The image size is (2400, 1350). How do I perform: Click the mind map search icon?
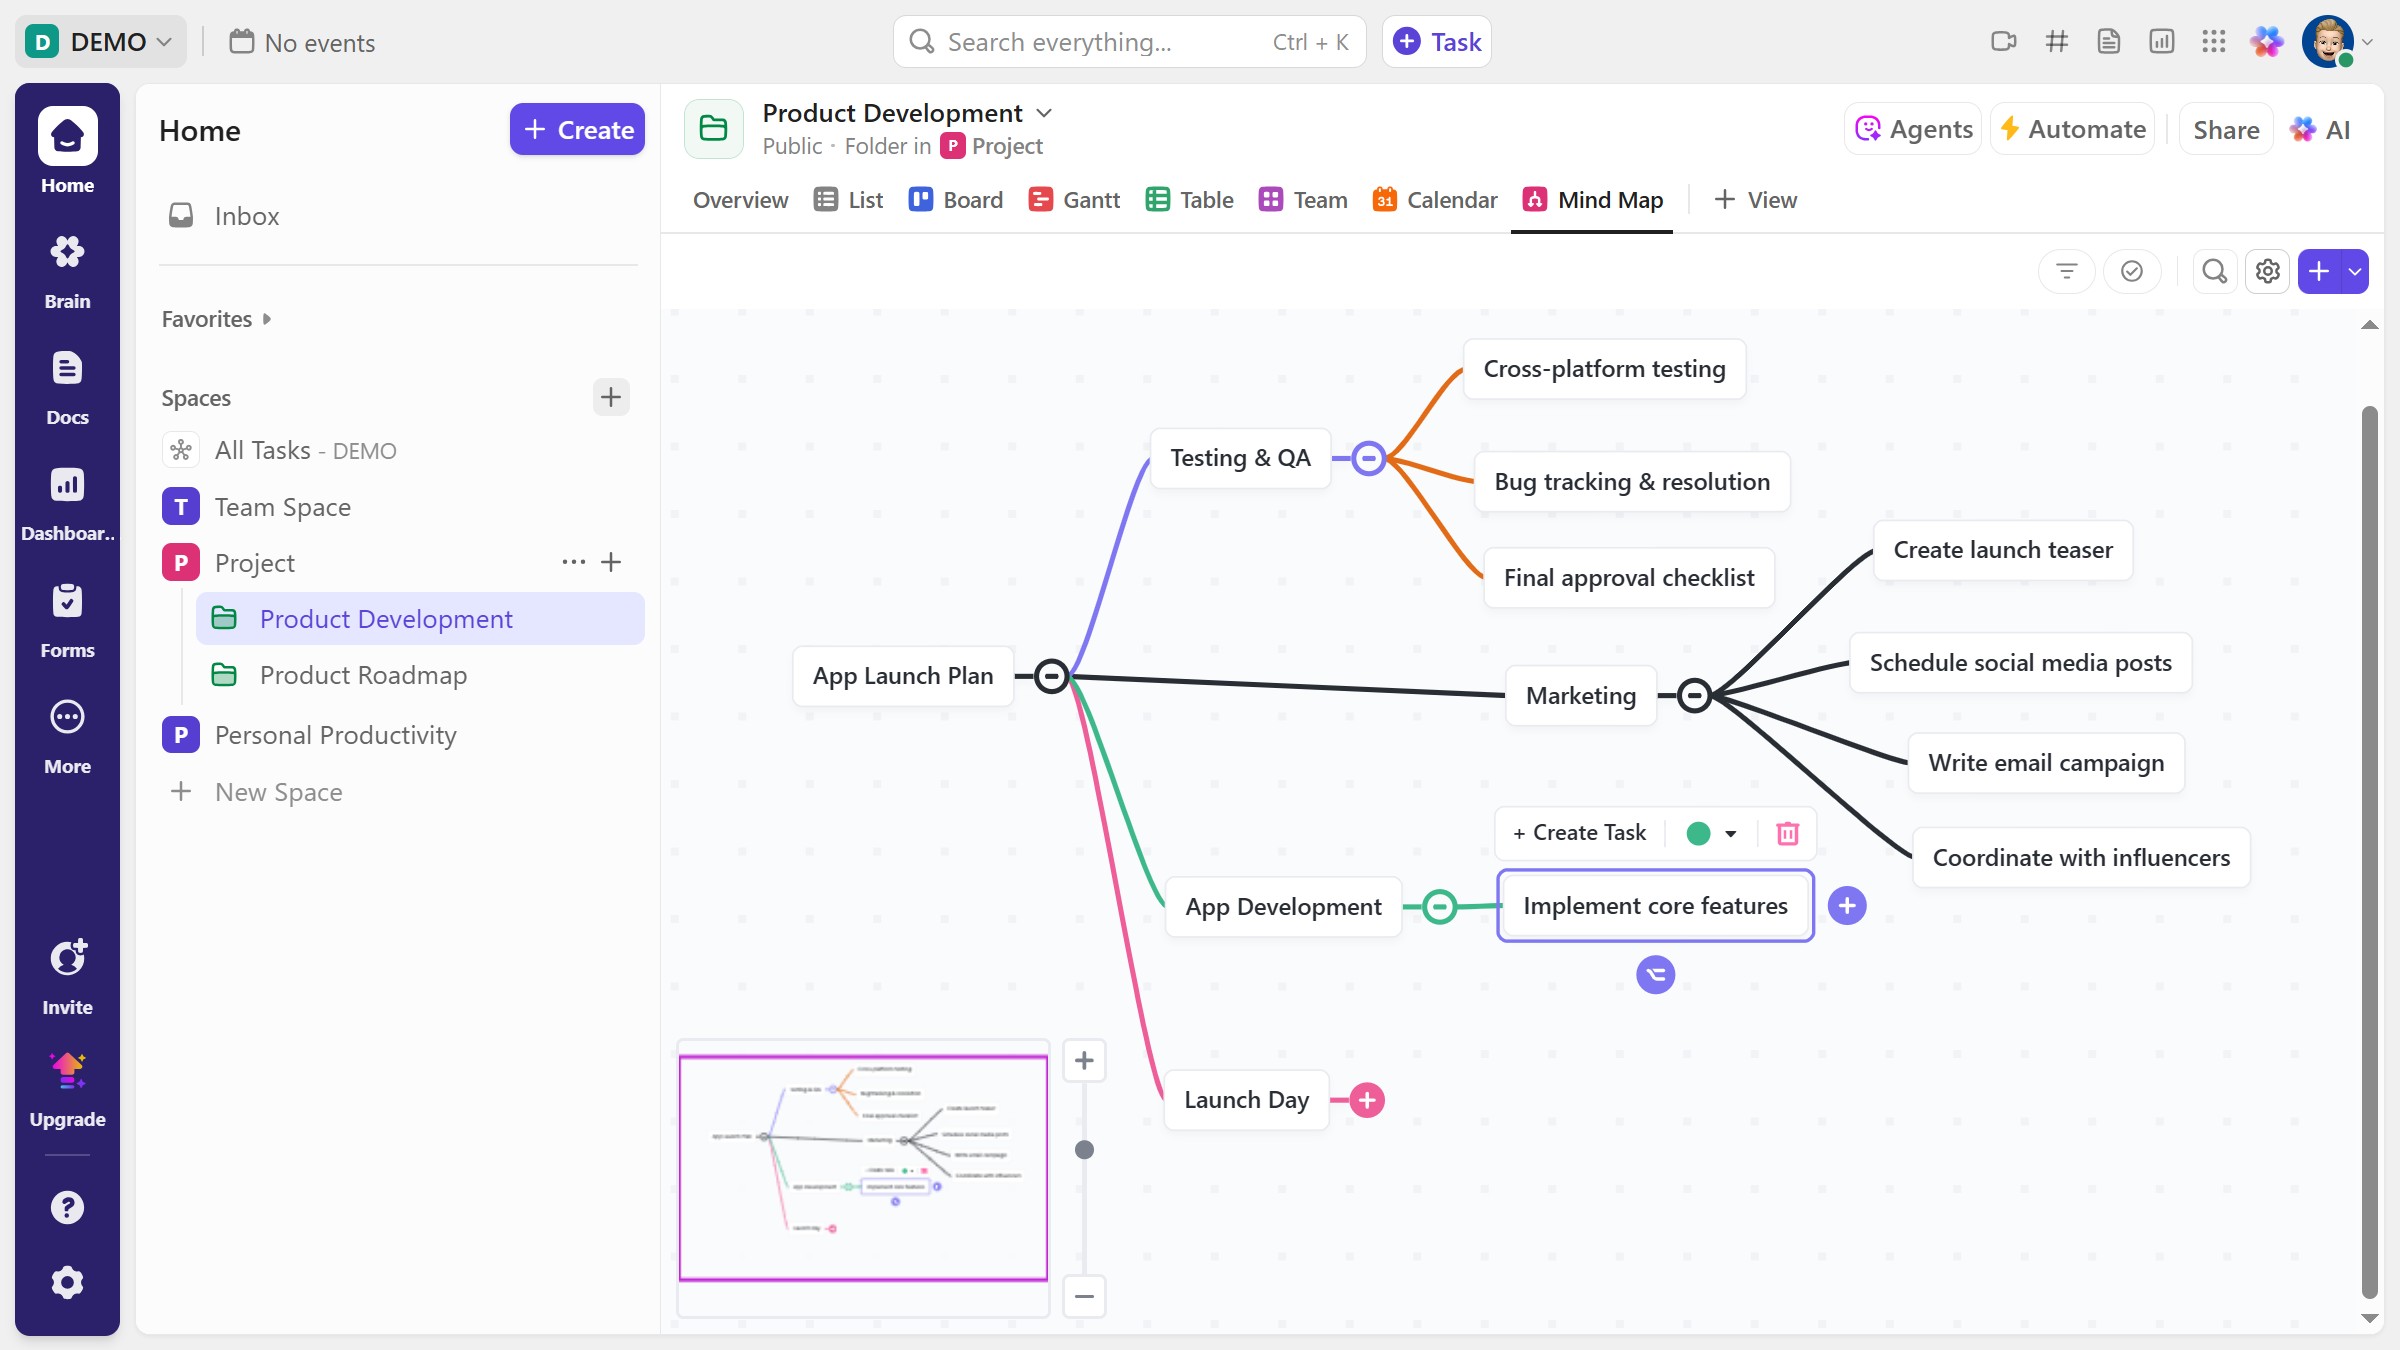[x=2214, y=271]
